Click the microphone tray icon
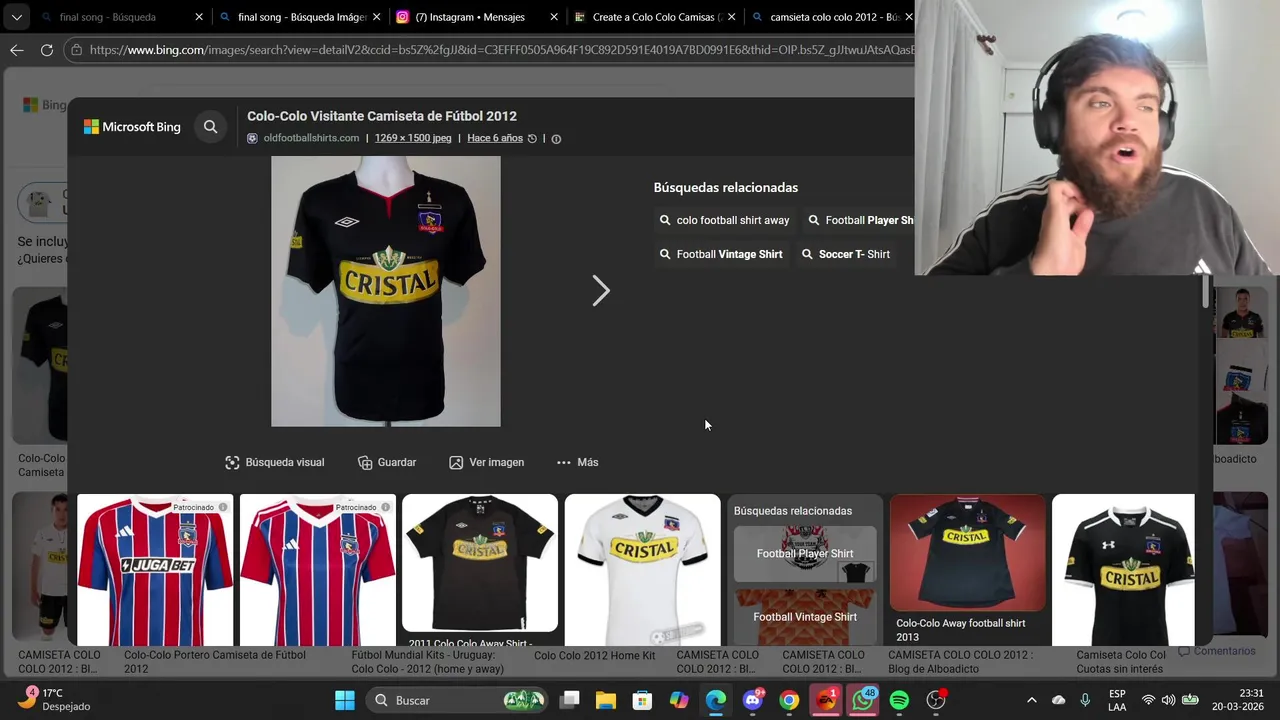This screenshot has width=1280, height=720. coord(1085,700)
